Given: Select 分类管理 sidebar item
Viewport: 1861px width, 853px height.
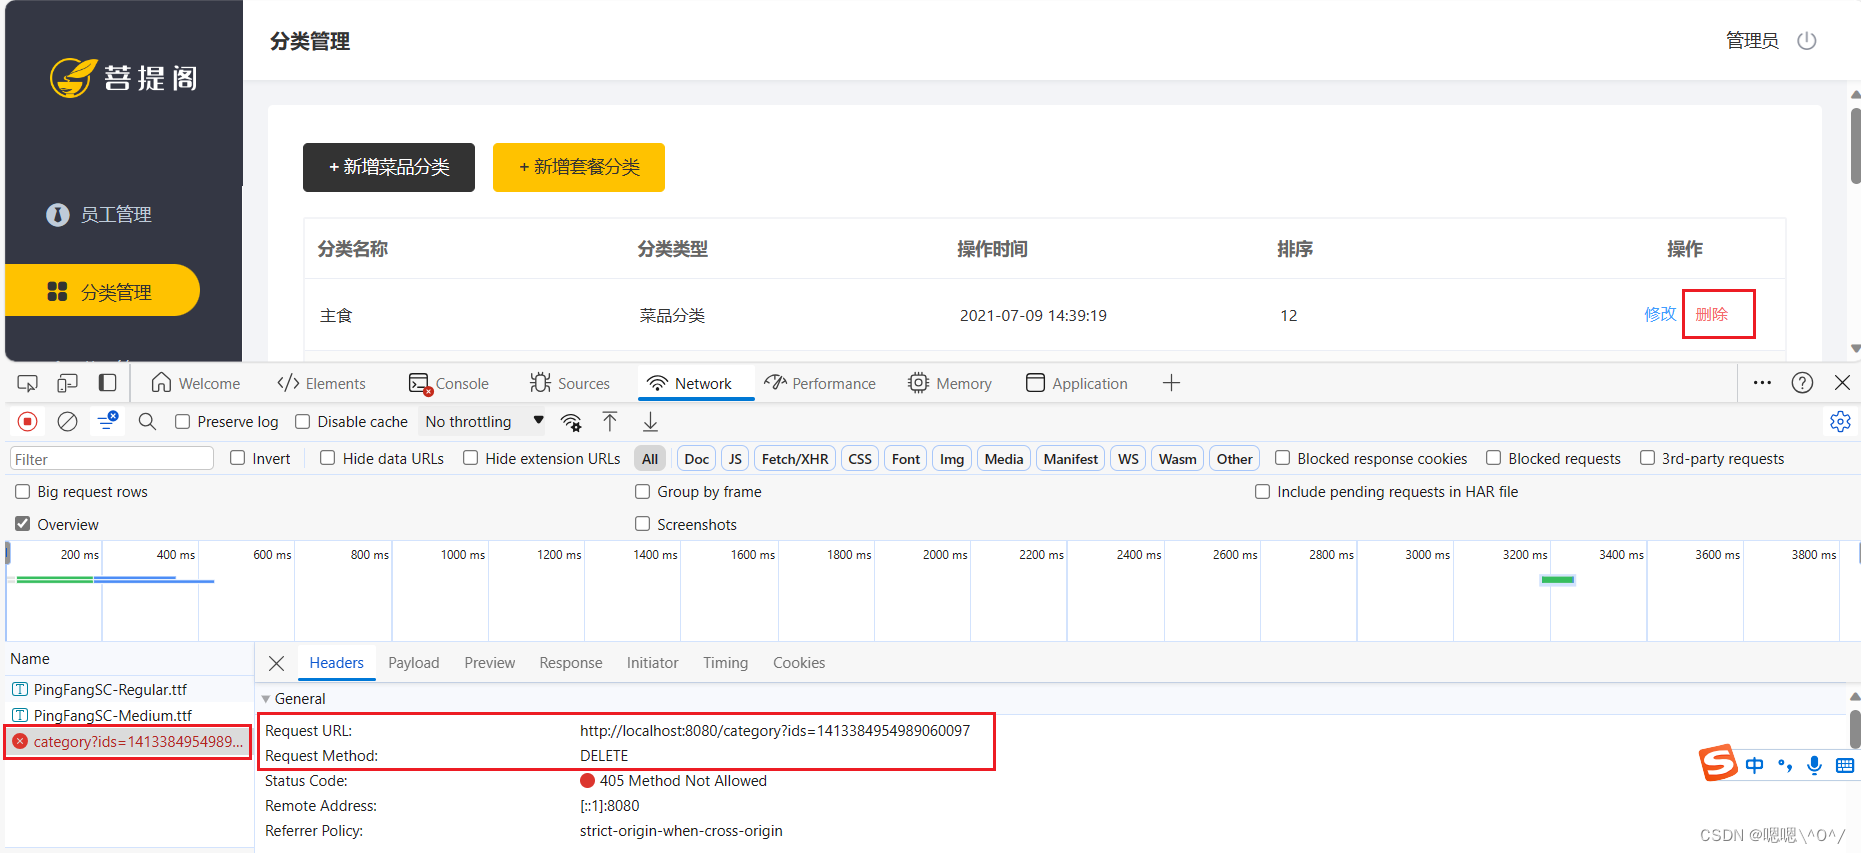Looking at the screenshot, I should click(x=102, y=291).
